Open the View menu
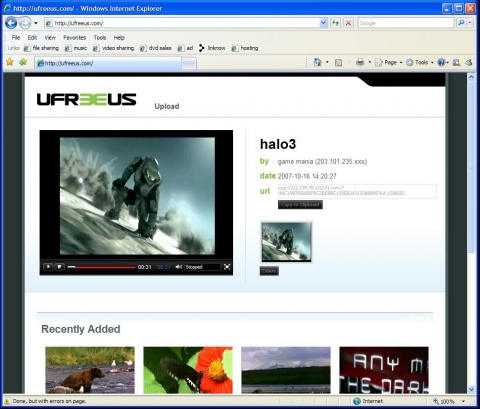This screenshot has width=480, height=409. tap(50, 37)
